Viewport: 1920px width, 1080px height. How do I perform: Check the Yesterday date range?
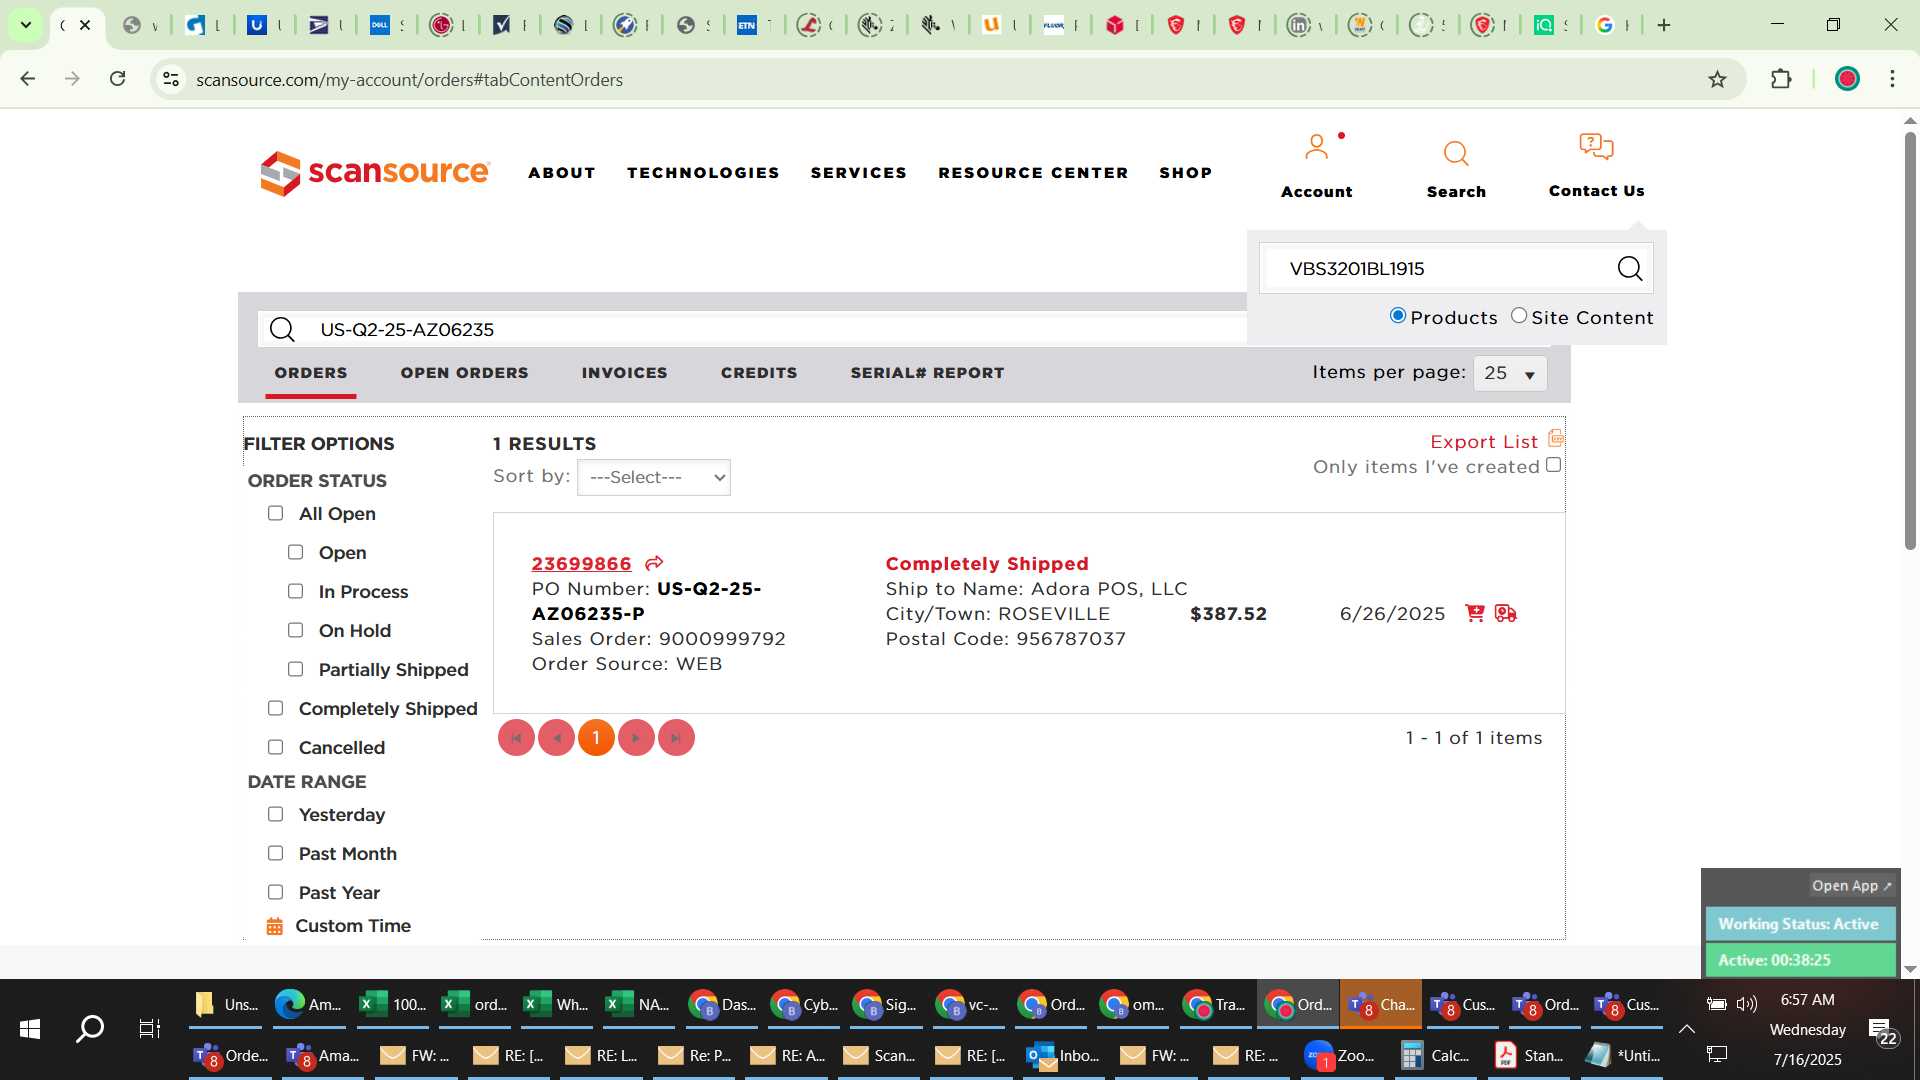(x=275, y=814)
